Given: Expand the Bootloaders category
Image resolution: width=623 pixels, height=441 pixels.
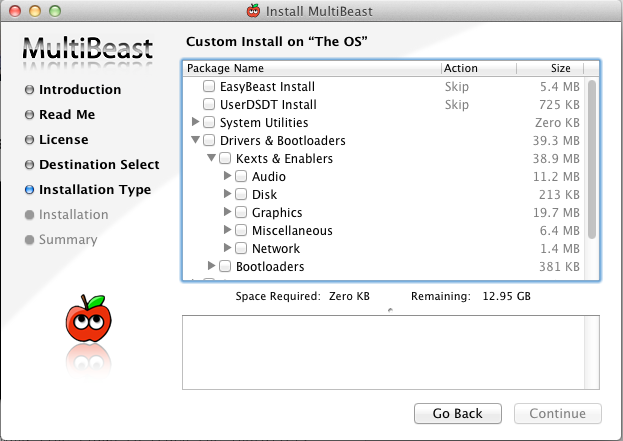Looking at the screenshot, I should 211,265.
